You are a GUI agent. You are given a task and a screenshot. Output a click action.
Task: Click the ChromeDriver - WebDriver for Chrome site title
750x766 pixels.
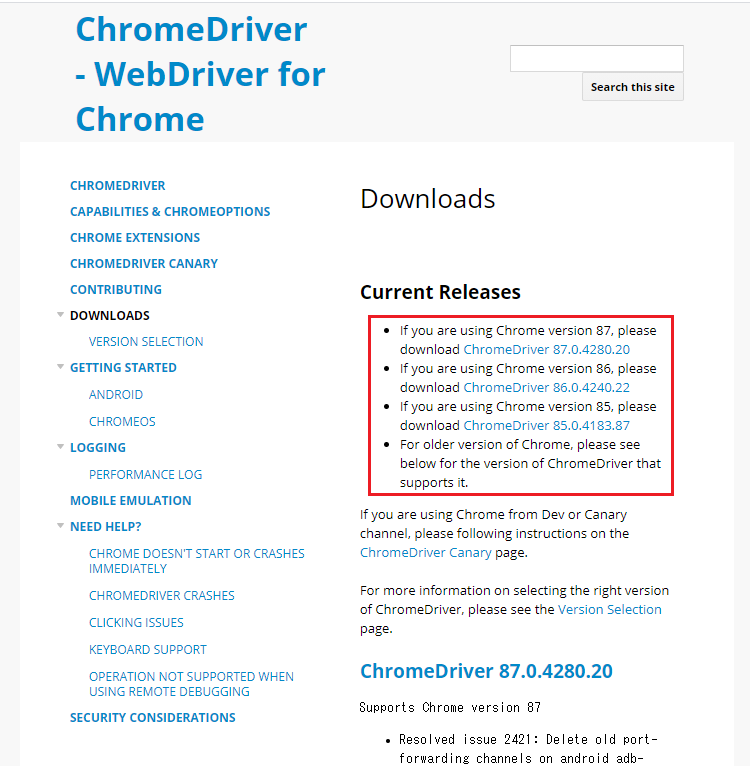pyautogui.click(x=200, y=74)
